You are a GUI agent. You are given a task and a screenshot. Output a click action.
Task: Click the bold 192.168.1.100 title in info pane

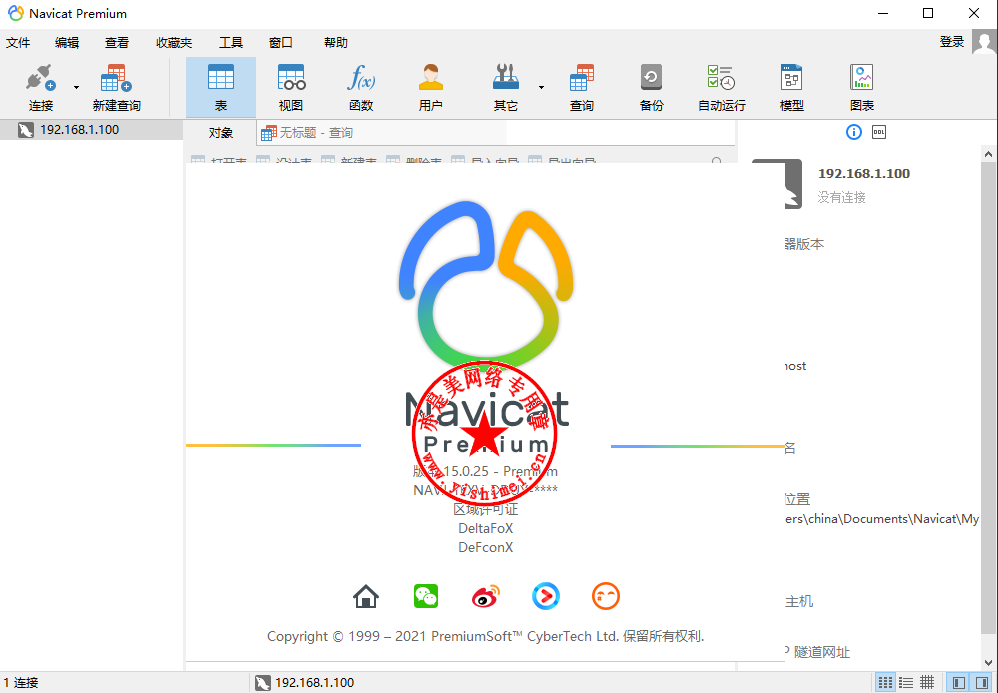[864, 174]
